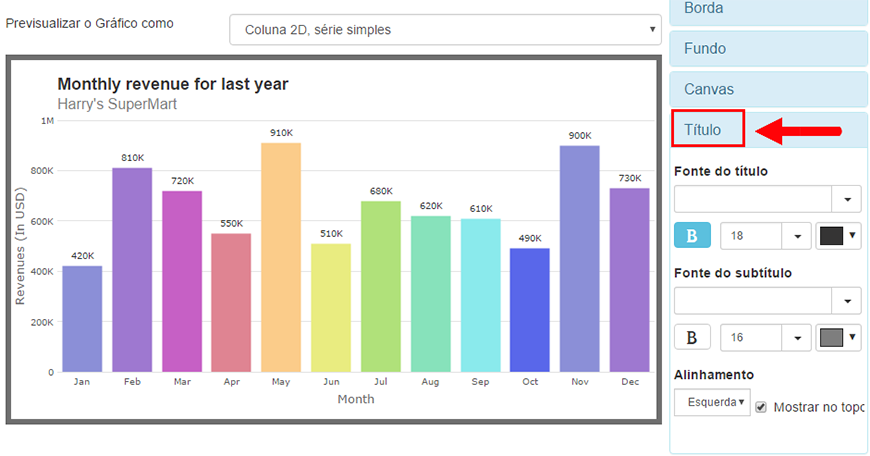The height and width of the screenshot is (456, 870).
Task: Click the Feb bar labeled 810K
Action: click(x=132, y=270)
